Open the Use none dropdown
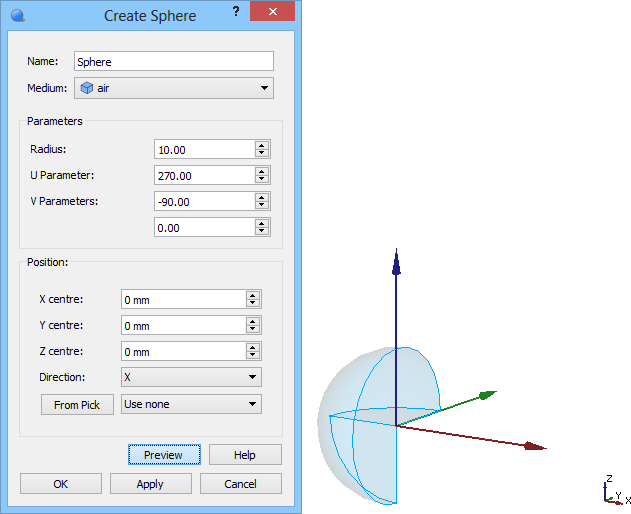Image resolution: width=631 pixels, height=514 pixels. pos(192,404)
